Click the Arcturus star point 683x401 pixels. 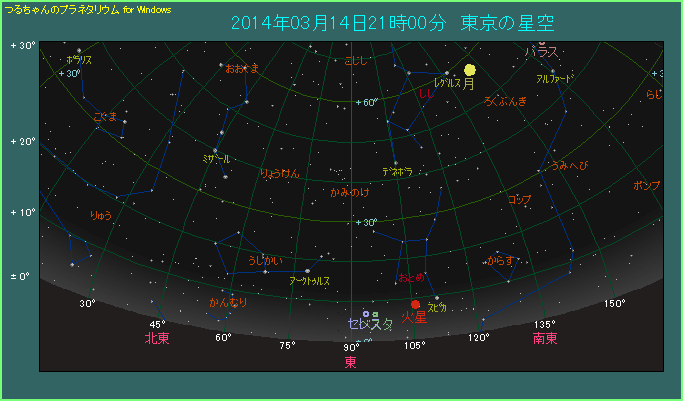click(307, 271)
